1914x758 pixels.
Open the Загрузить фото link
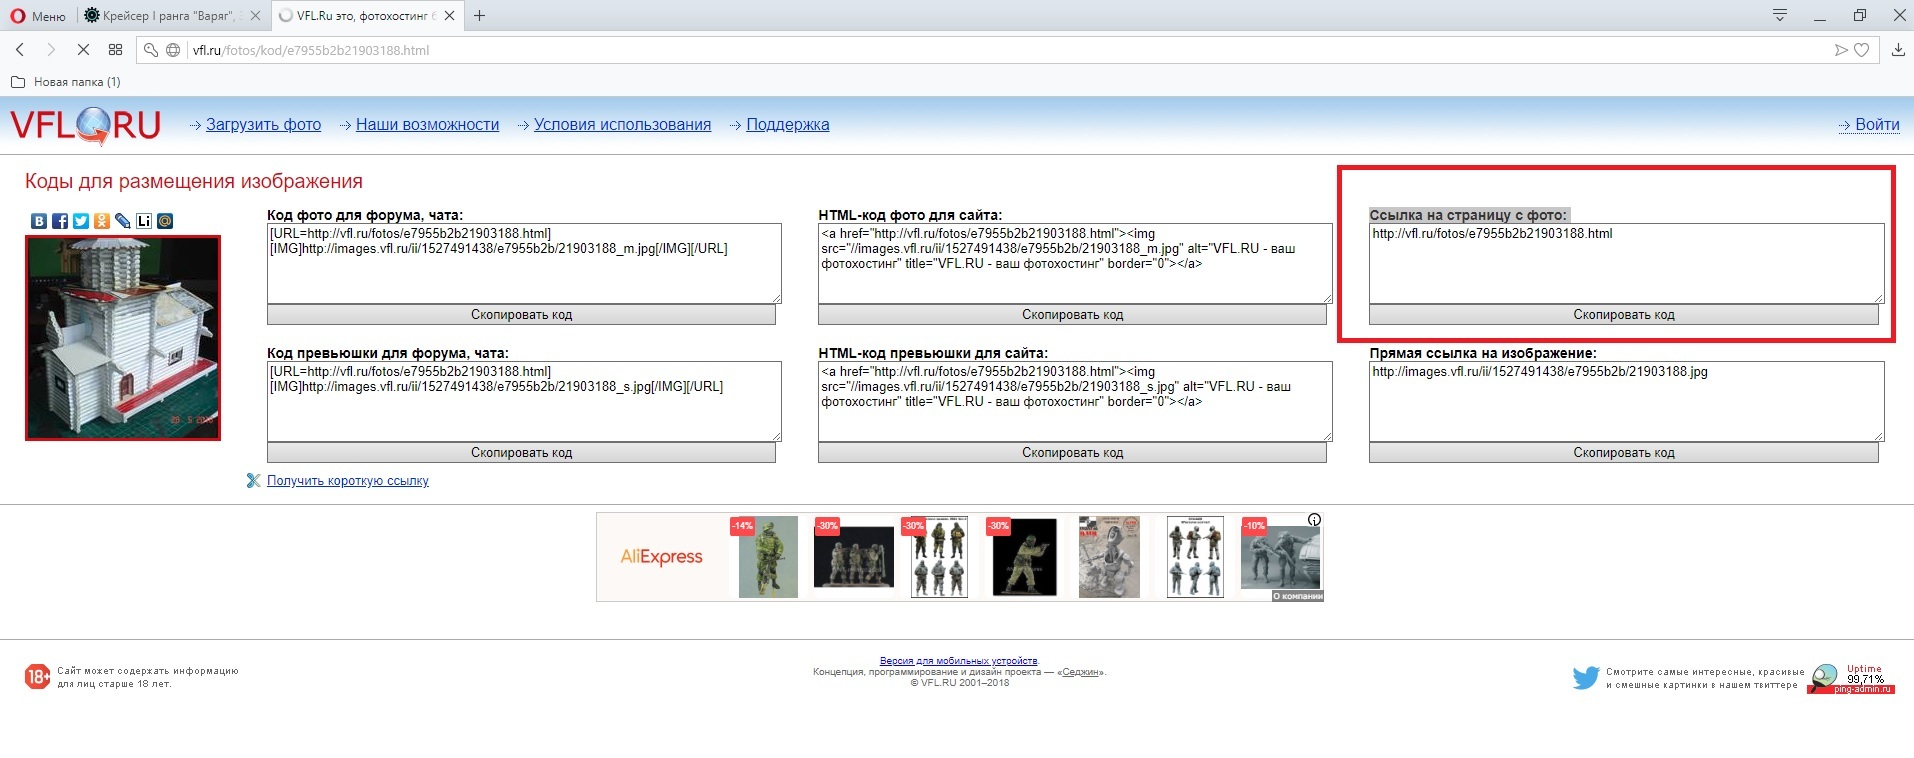[x=263, y=125]
